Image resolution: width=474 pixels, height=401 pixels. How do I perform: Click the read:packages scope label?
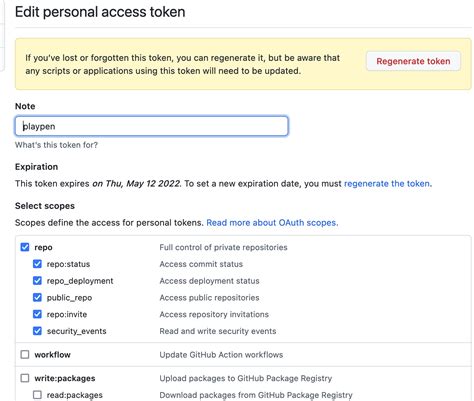pos(75,395)
